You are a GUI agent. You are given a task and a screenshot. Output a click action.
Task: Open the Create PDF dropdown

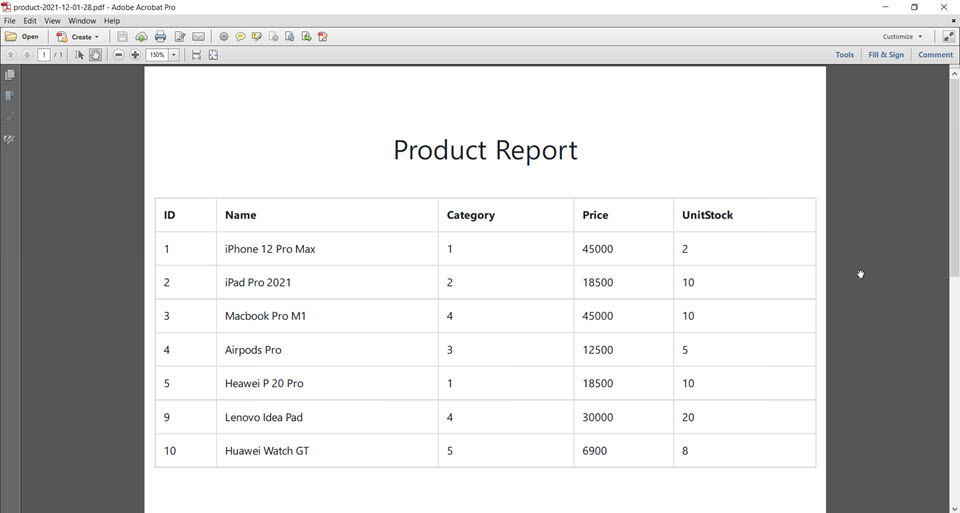(77, 37)
